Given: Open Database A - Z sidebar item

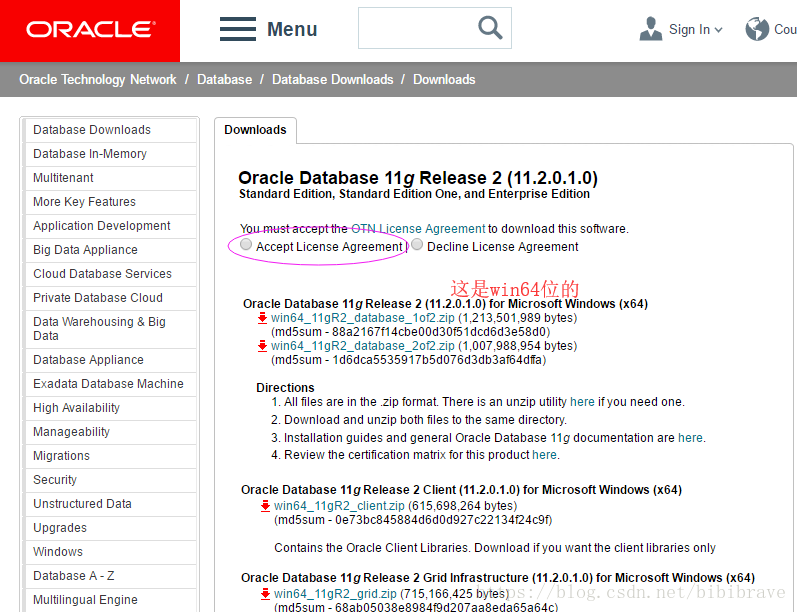Looking at the screenshot, I should [110, 576].
